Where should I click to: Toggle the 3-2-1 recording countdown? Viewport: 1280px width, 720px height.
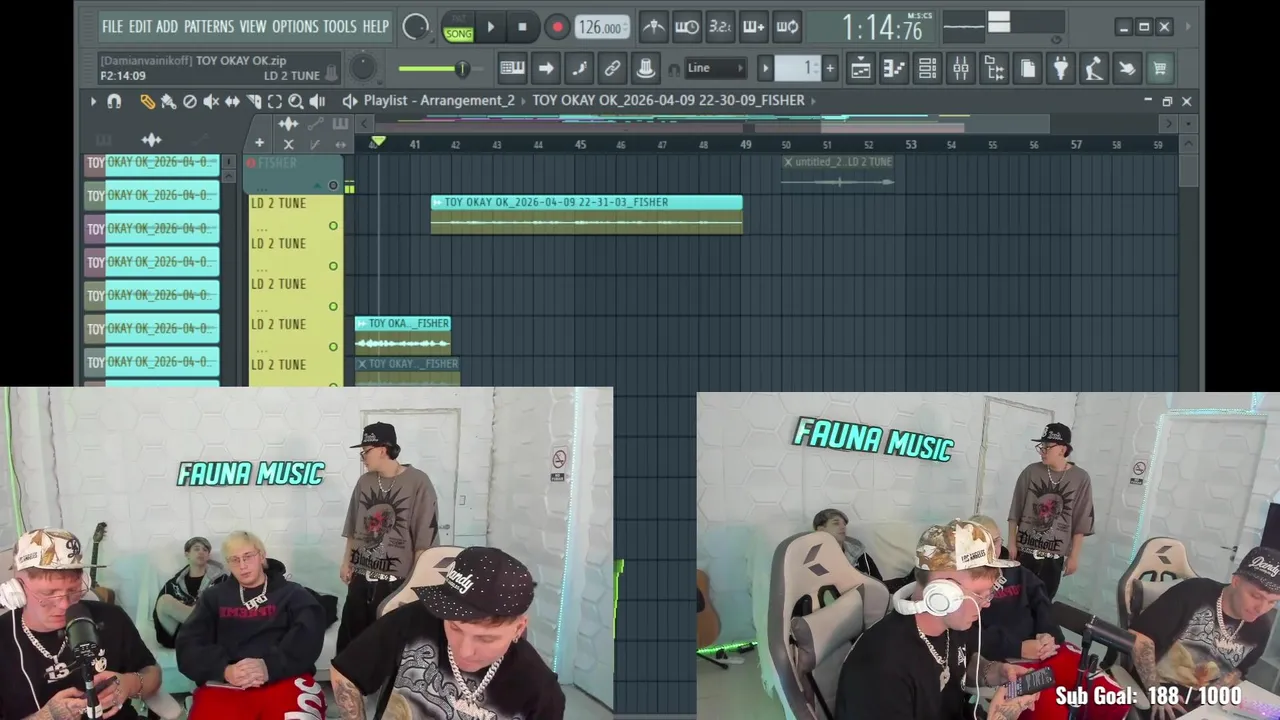720,27
